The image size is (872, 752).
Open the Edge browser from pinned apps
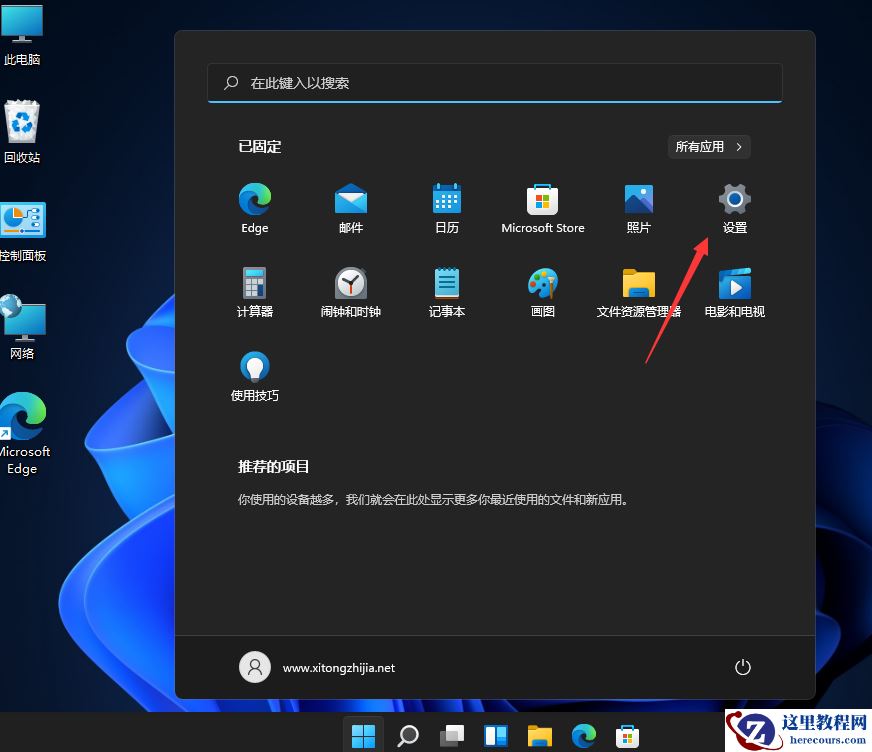(254, 207)
